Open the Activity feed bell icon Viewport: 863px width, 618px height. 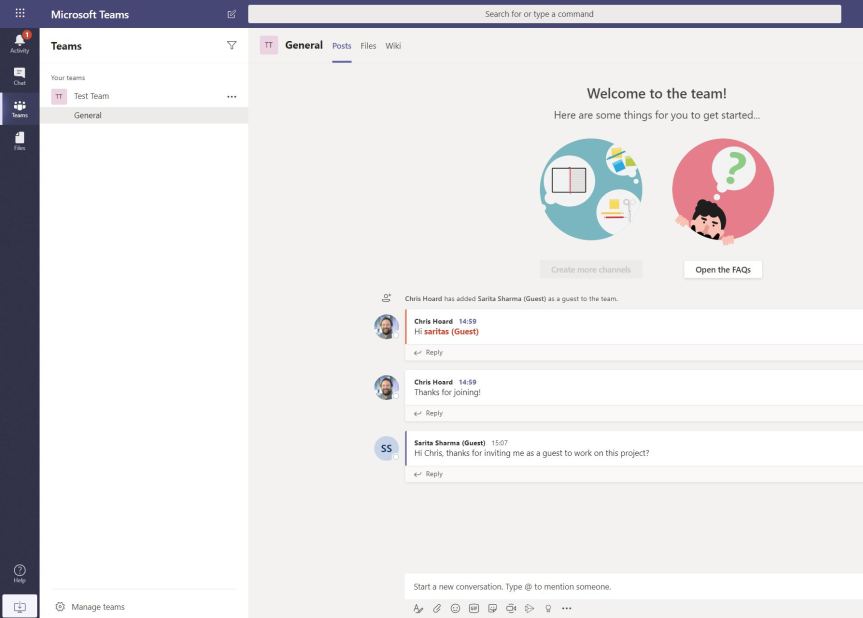click(x=19, y=42)
